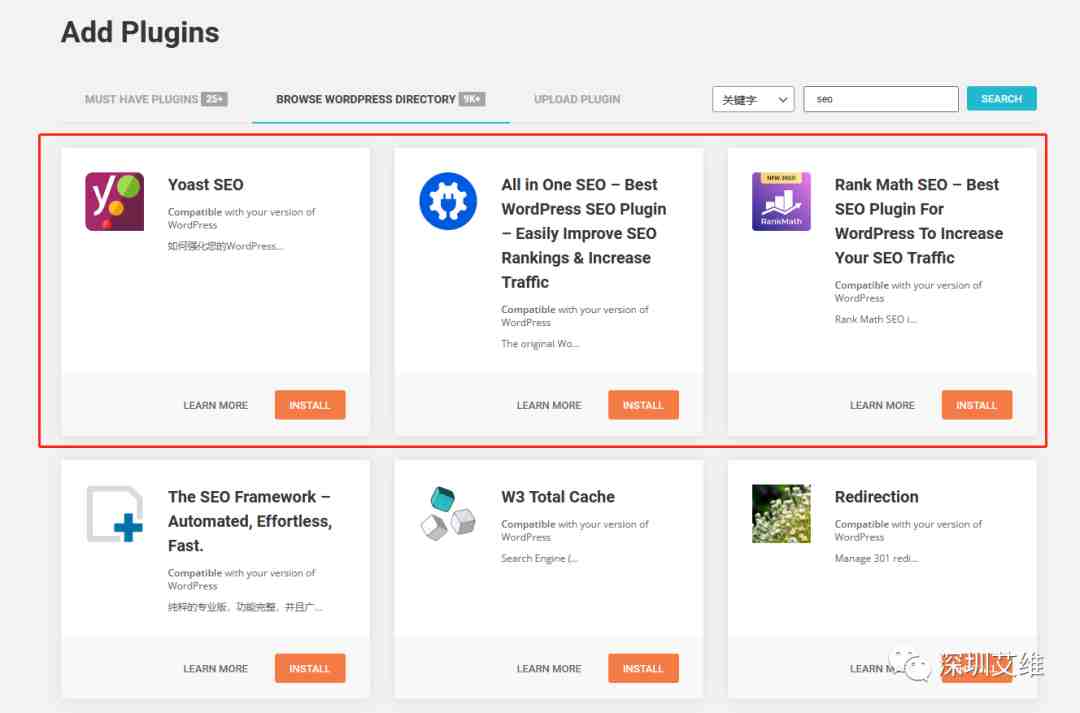Click the All in One SEO gear icon
The width and height of the screenshot is (1080, 713).
click(448, 201)
